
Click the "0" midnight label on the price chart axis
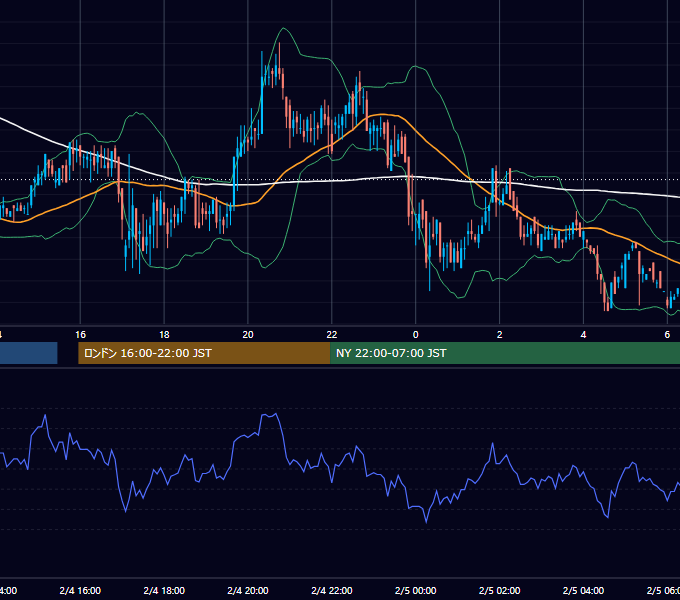pos(415,335)
